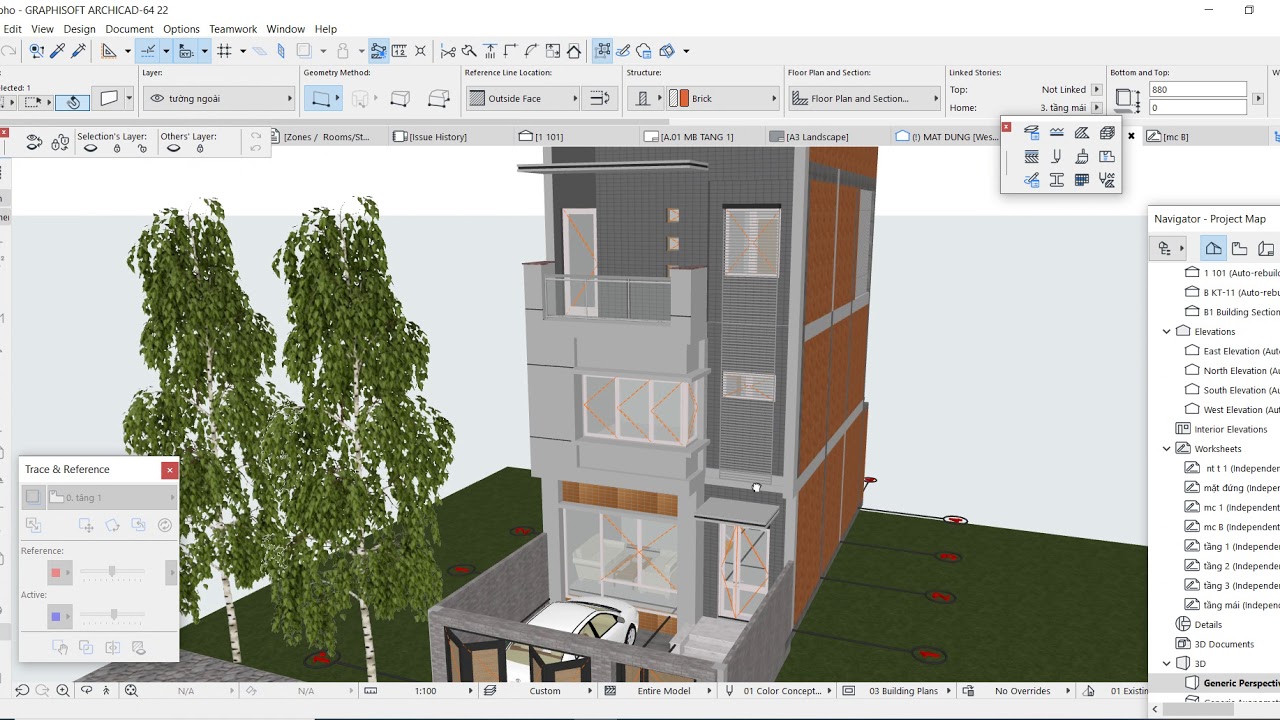Toggle the grid snap icon in toolbar

[225, 50]
